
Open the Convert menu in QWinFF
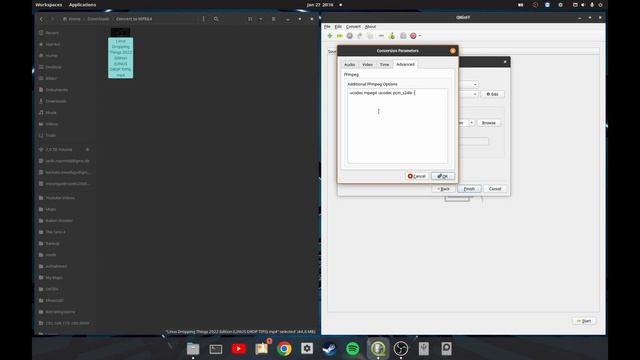[x=353, y=27]
